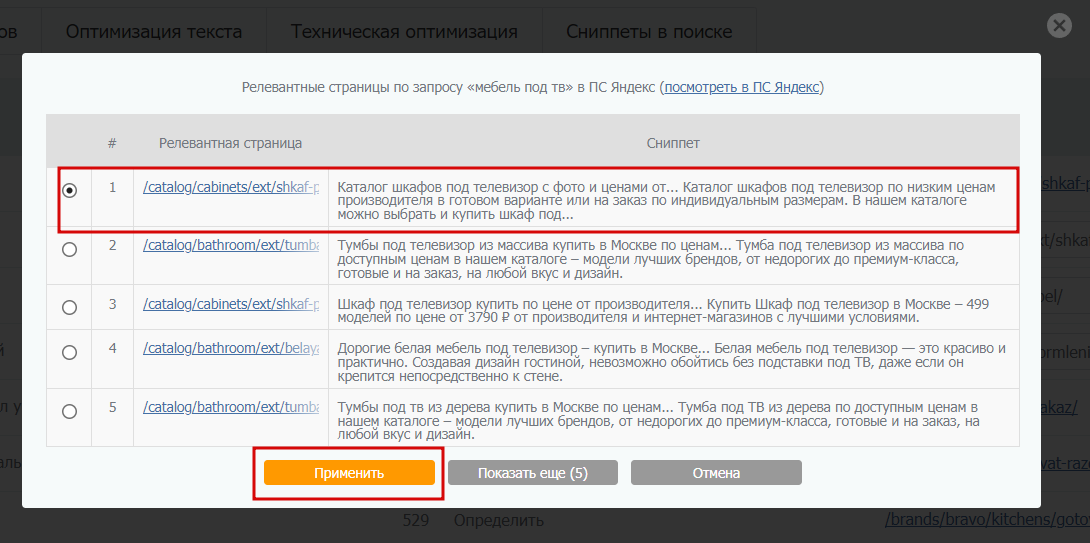
Task: Select radio button for result row 5
Action: (x=69, y=411)
